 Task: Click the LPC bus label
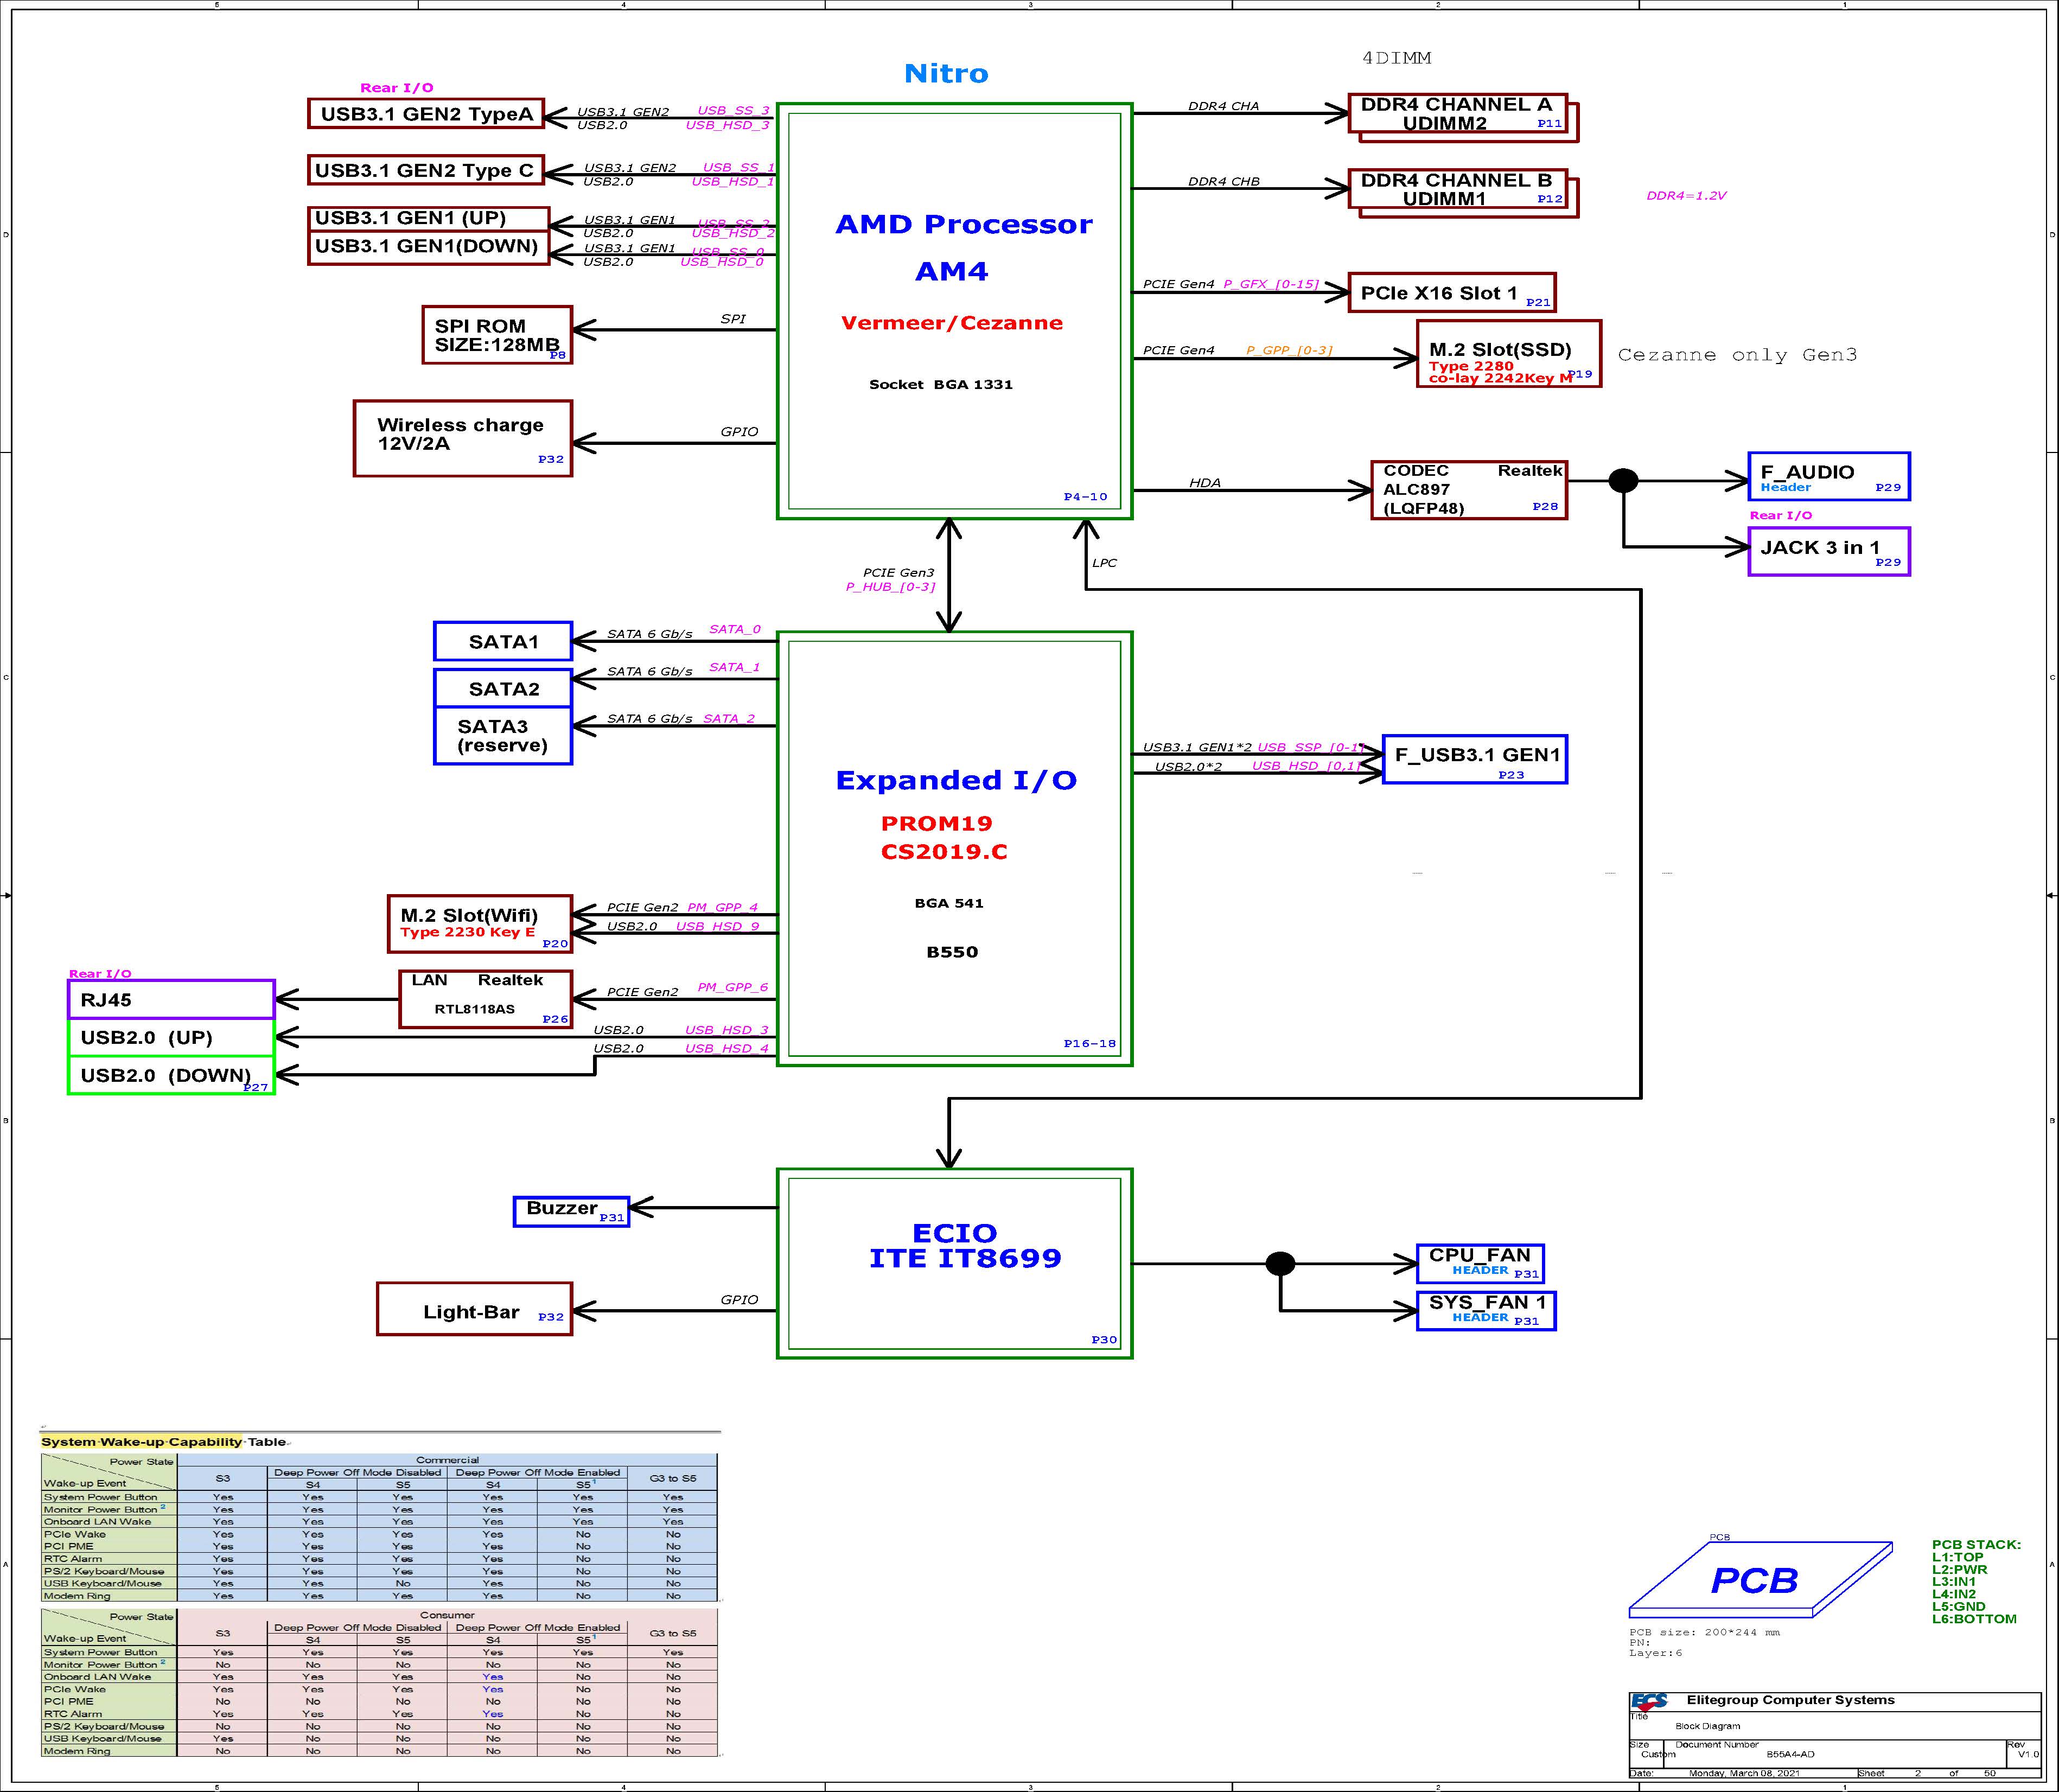(1104, 563)
